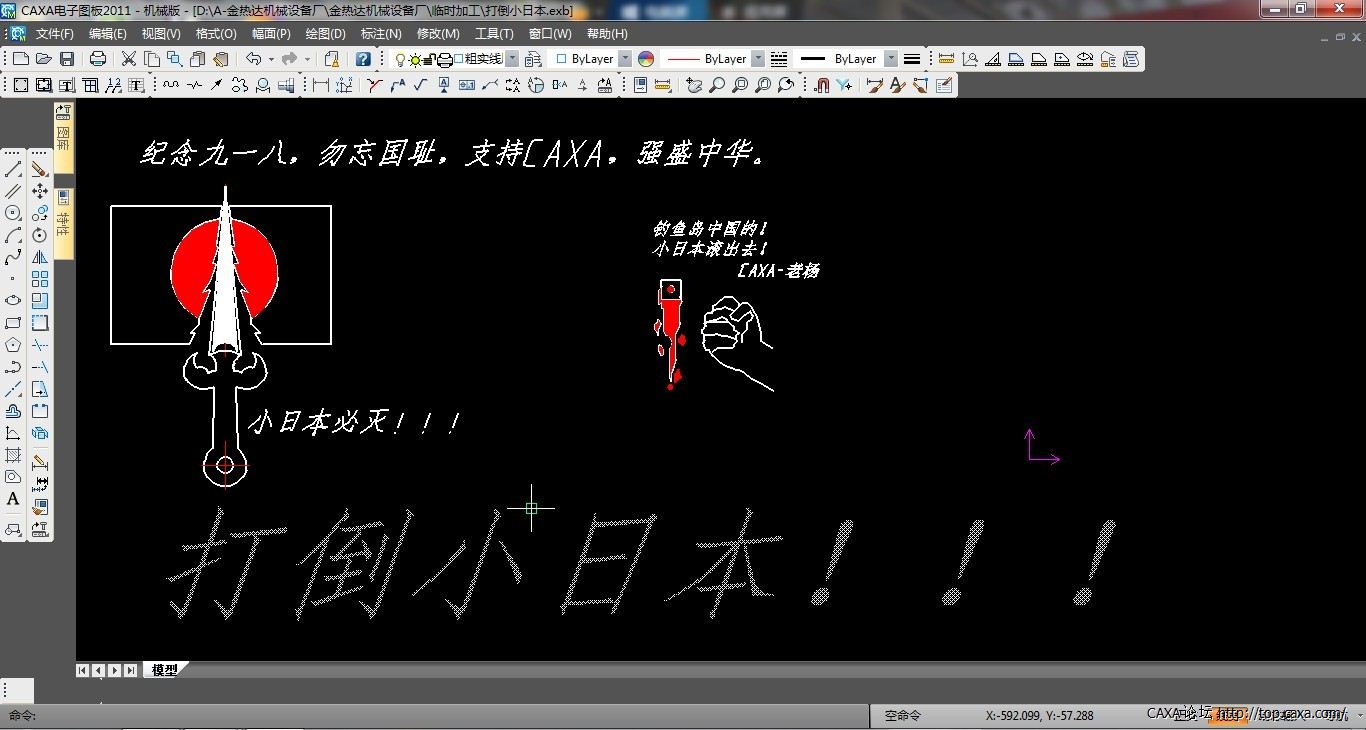Select the Line drawing tool
1366x730 pixels.
13,168
